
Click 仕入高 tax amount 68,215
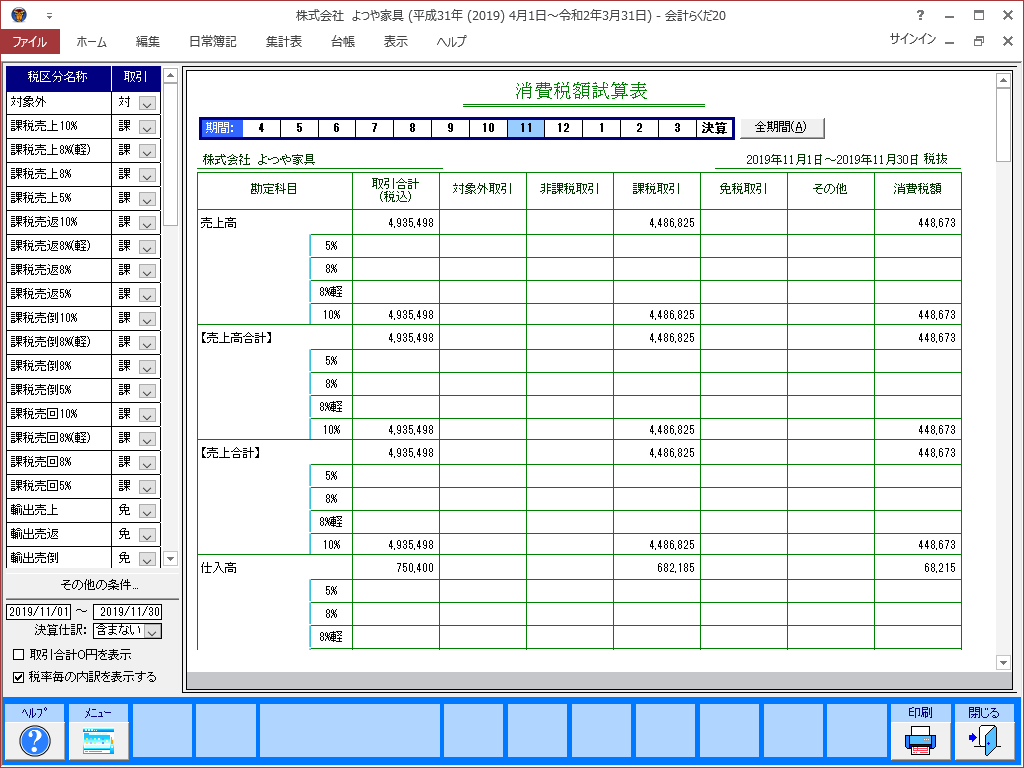pos(940,568)
